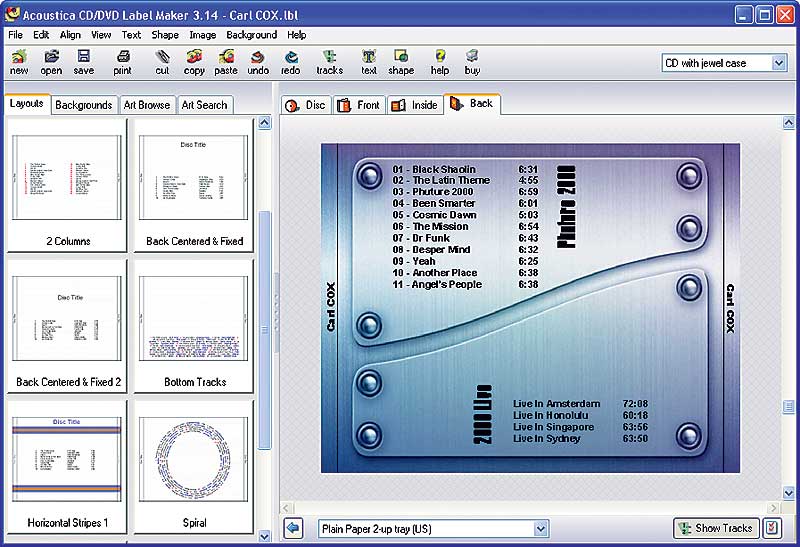Choose the 2 Columns layout thumbnail
The image size is (800, 547).
point(67,185)
